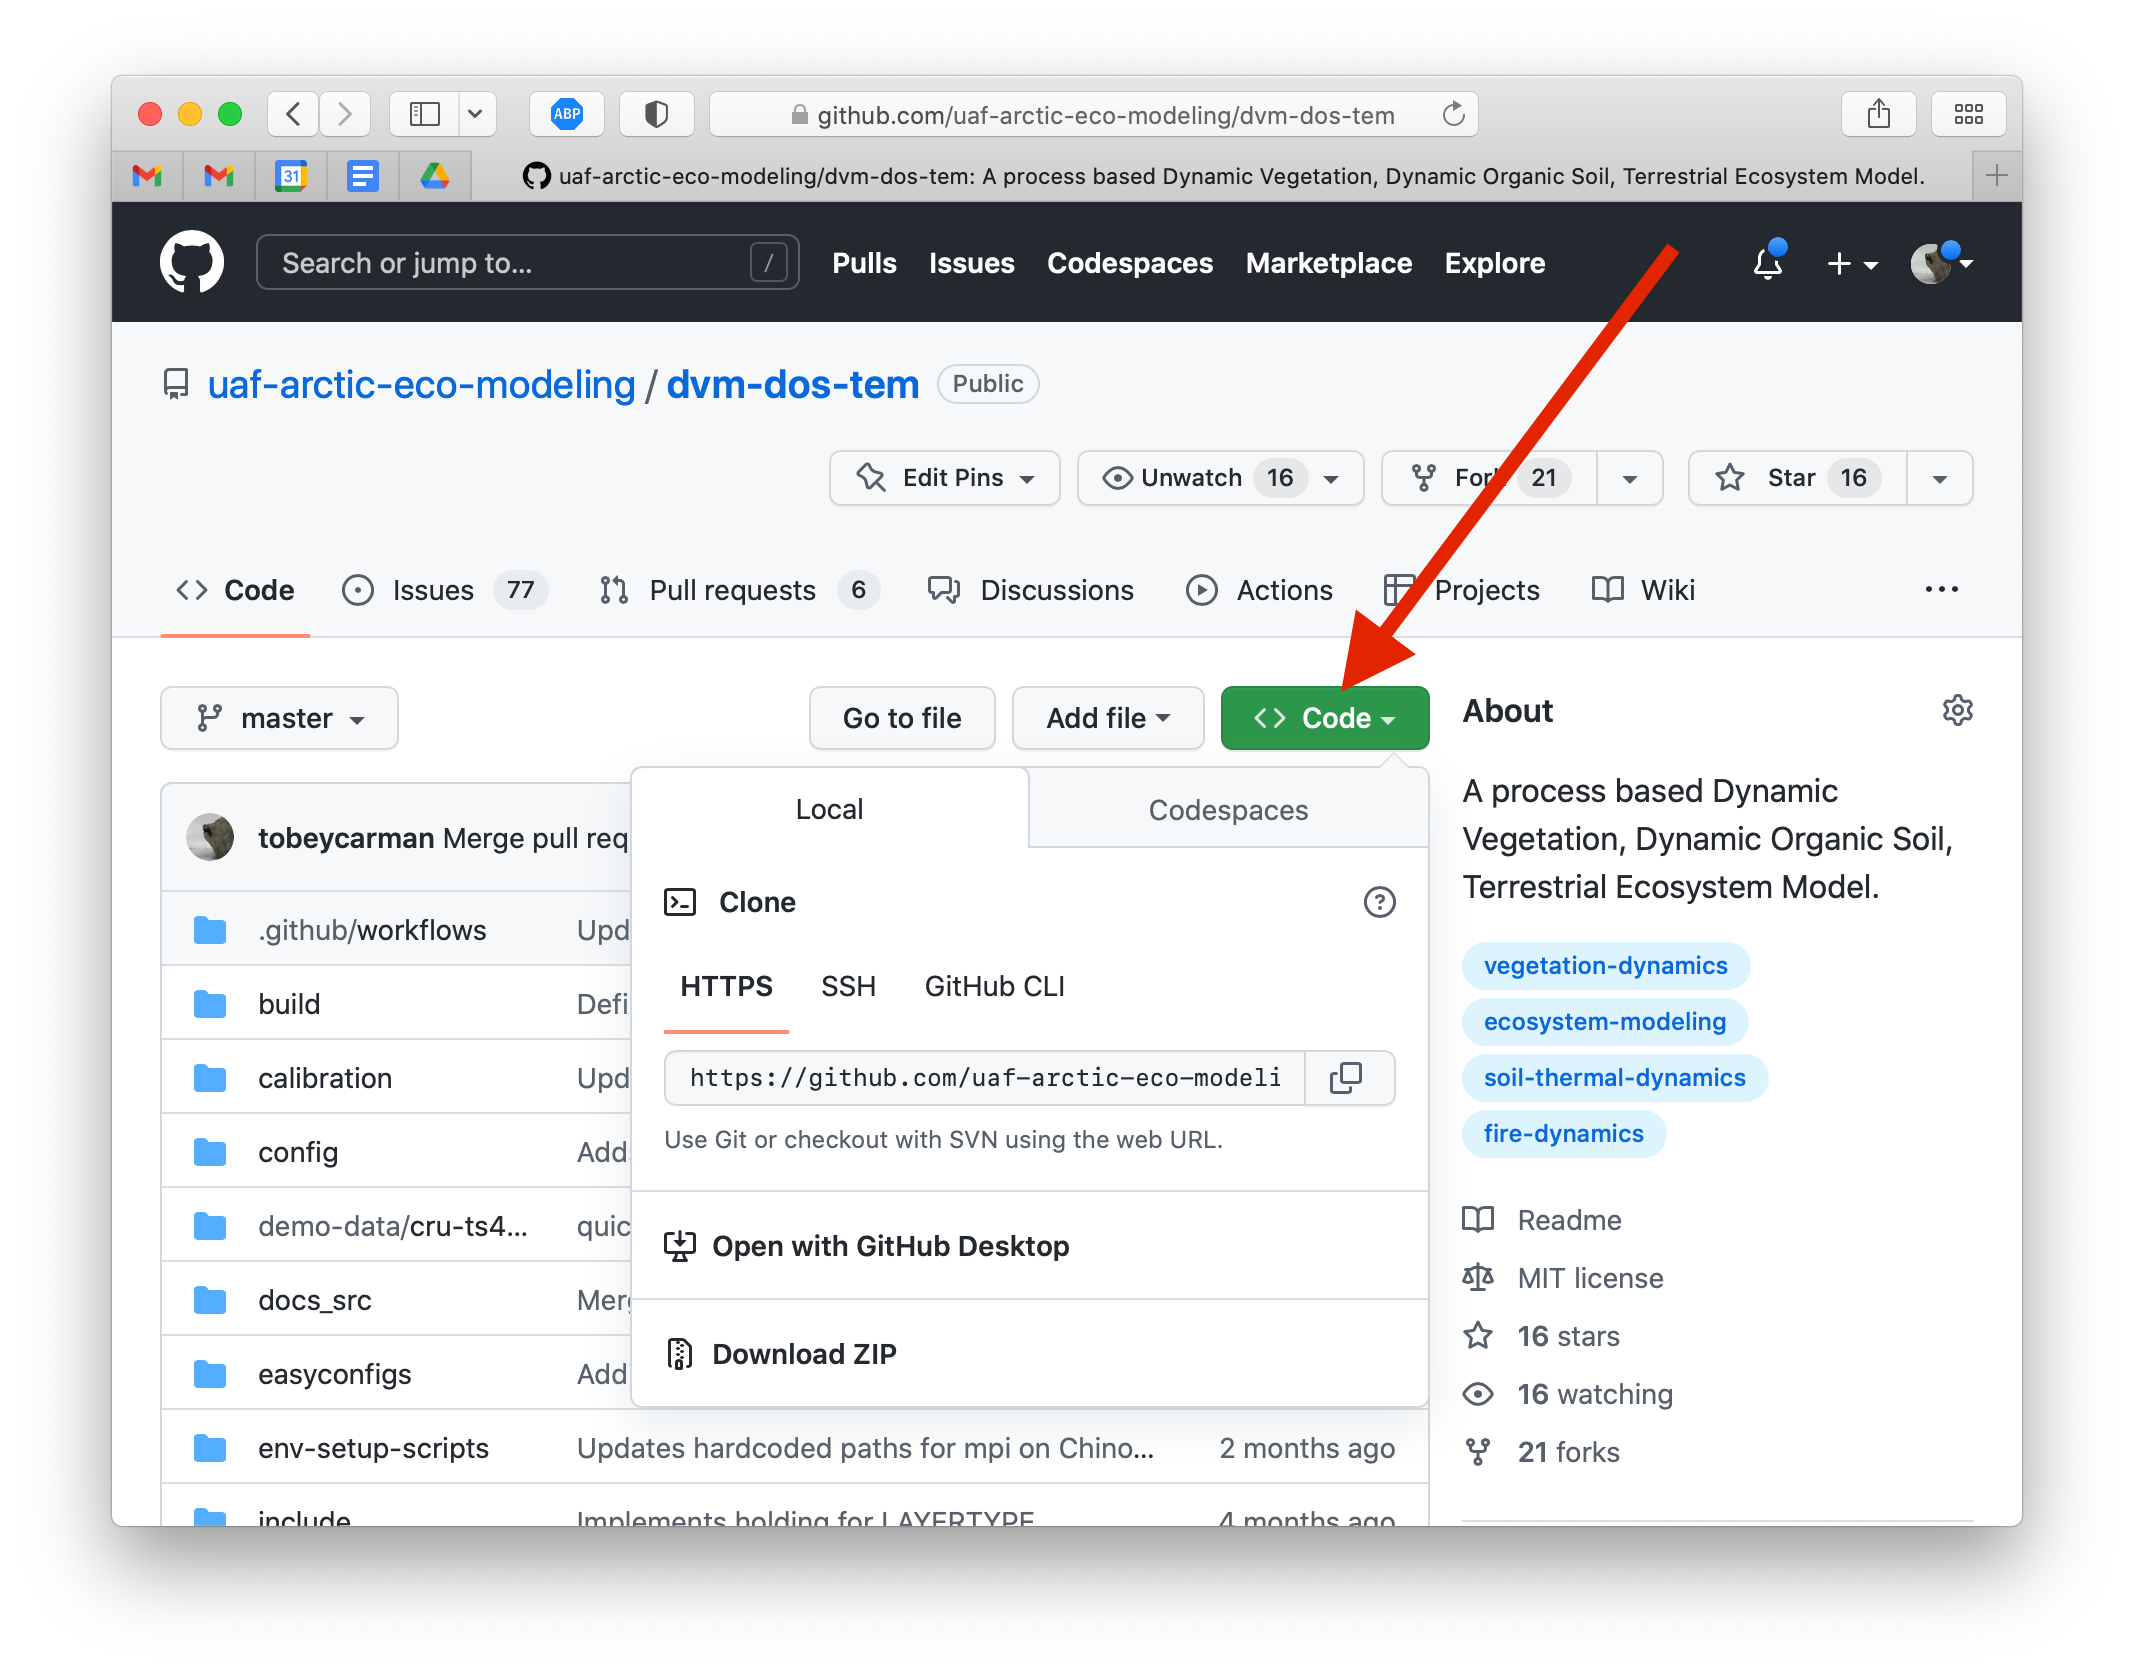The width and height of the screenshot is (2134, 1674).
Task: Open the fire-dynamics topic tag
Action: pos(1563,1134)
